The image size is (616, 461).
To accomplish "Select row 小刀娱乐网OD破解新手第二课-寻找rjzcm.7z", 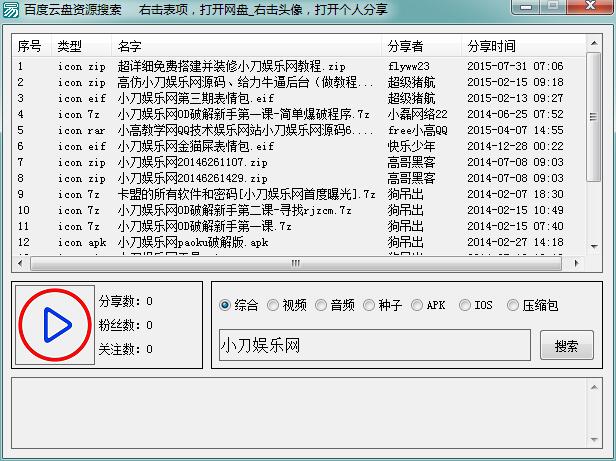I will 299,210.
